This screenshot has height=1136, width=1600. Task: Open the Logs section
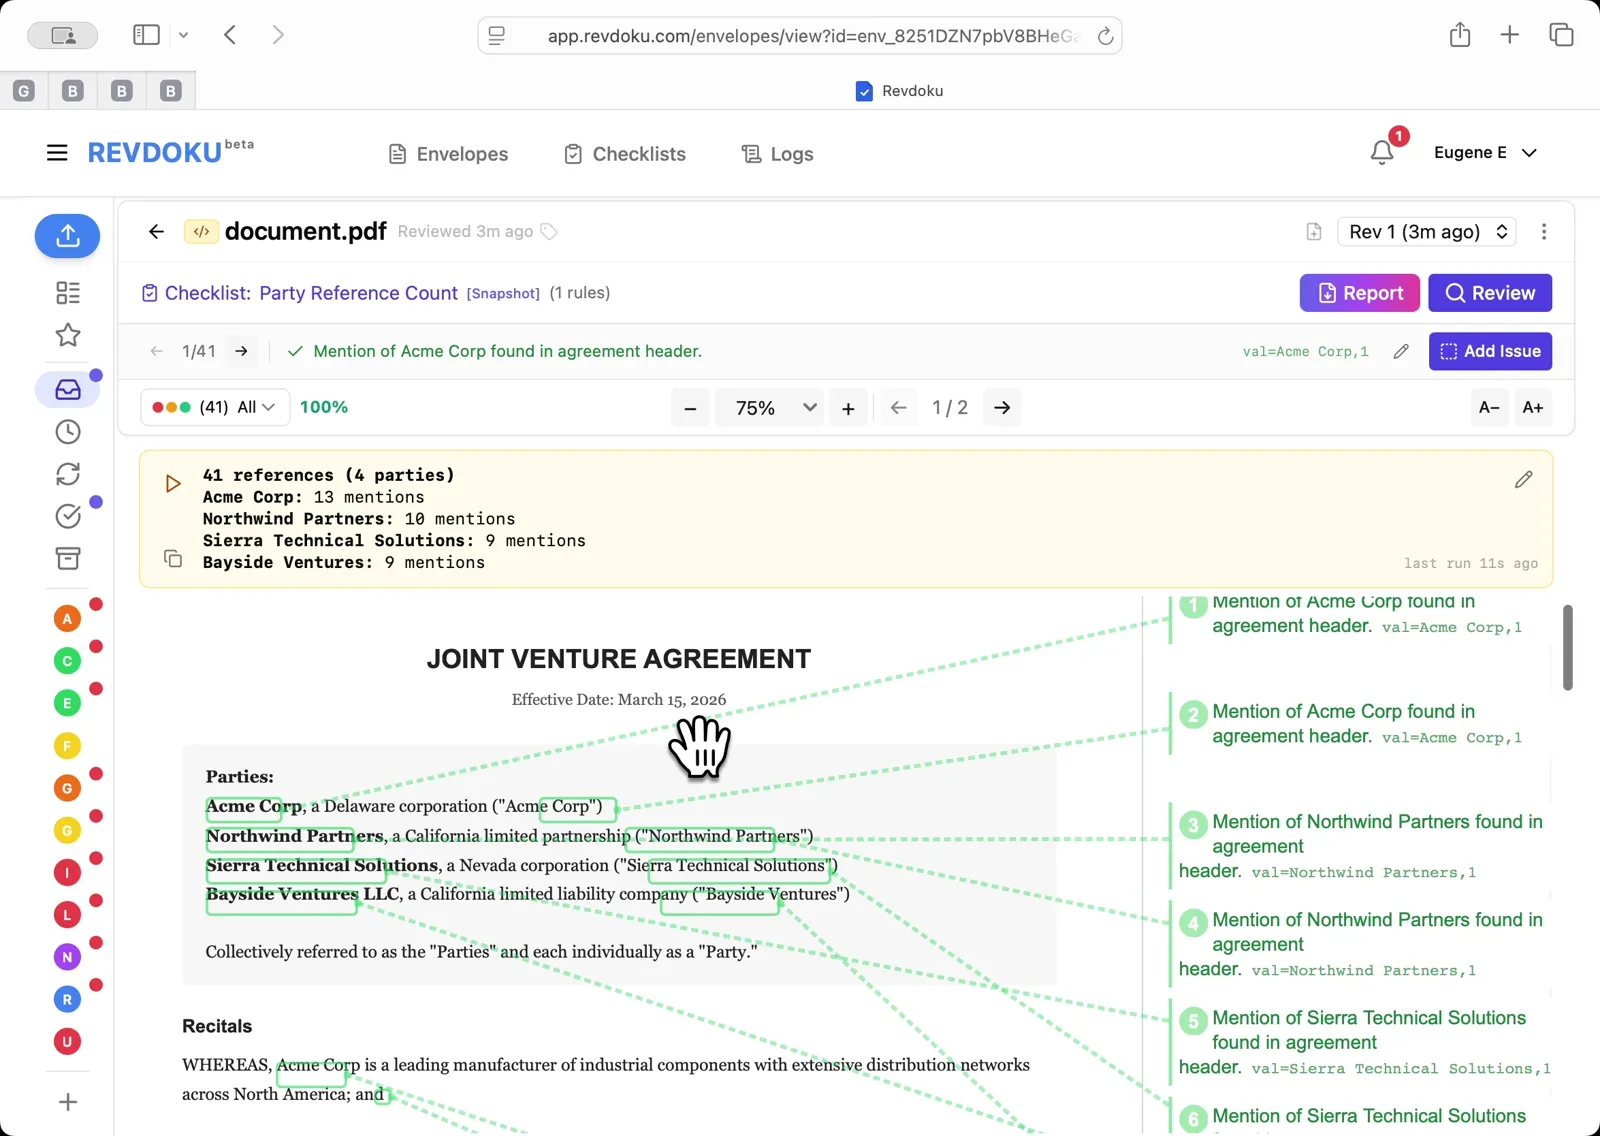776,153
